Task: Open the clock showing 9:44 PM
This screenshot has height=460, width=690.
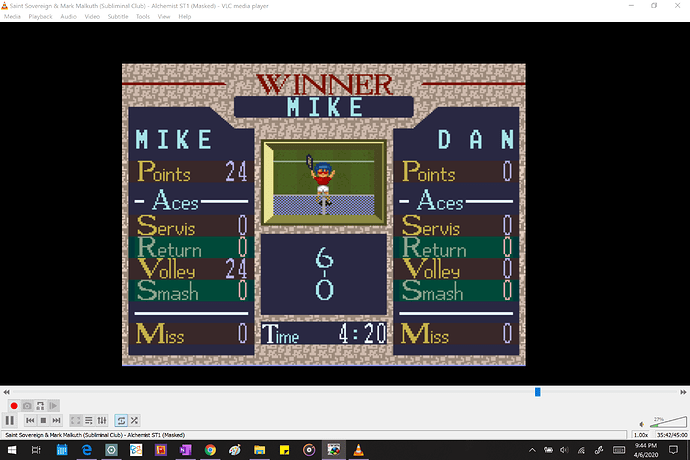Action: [x=646, y=450]
